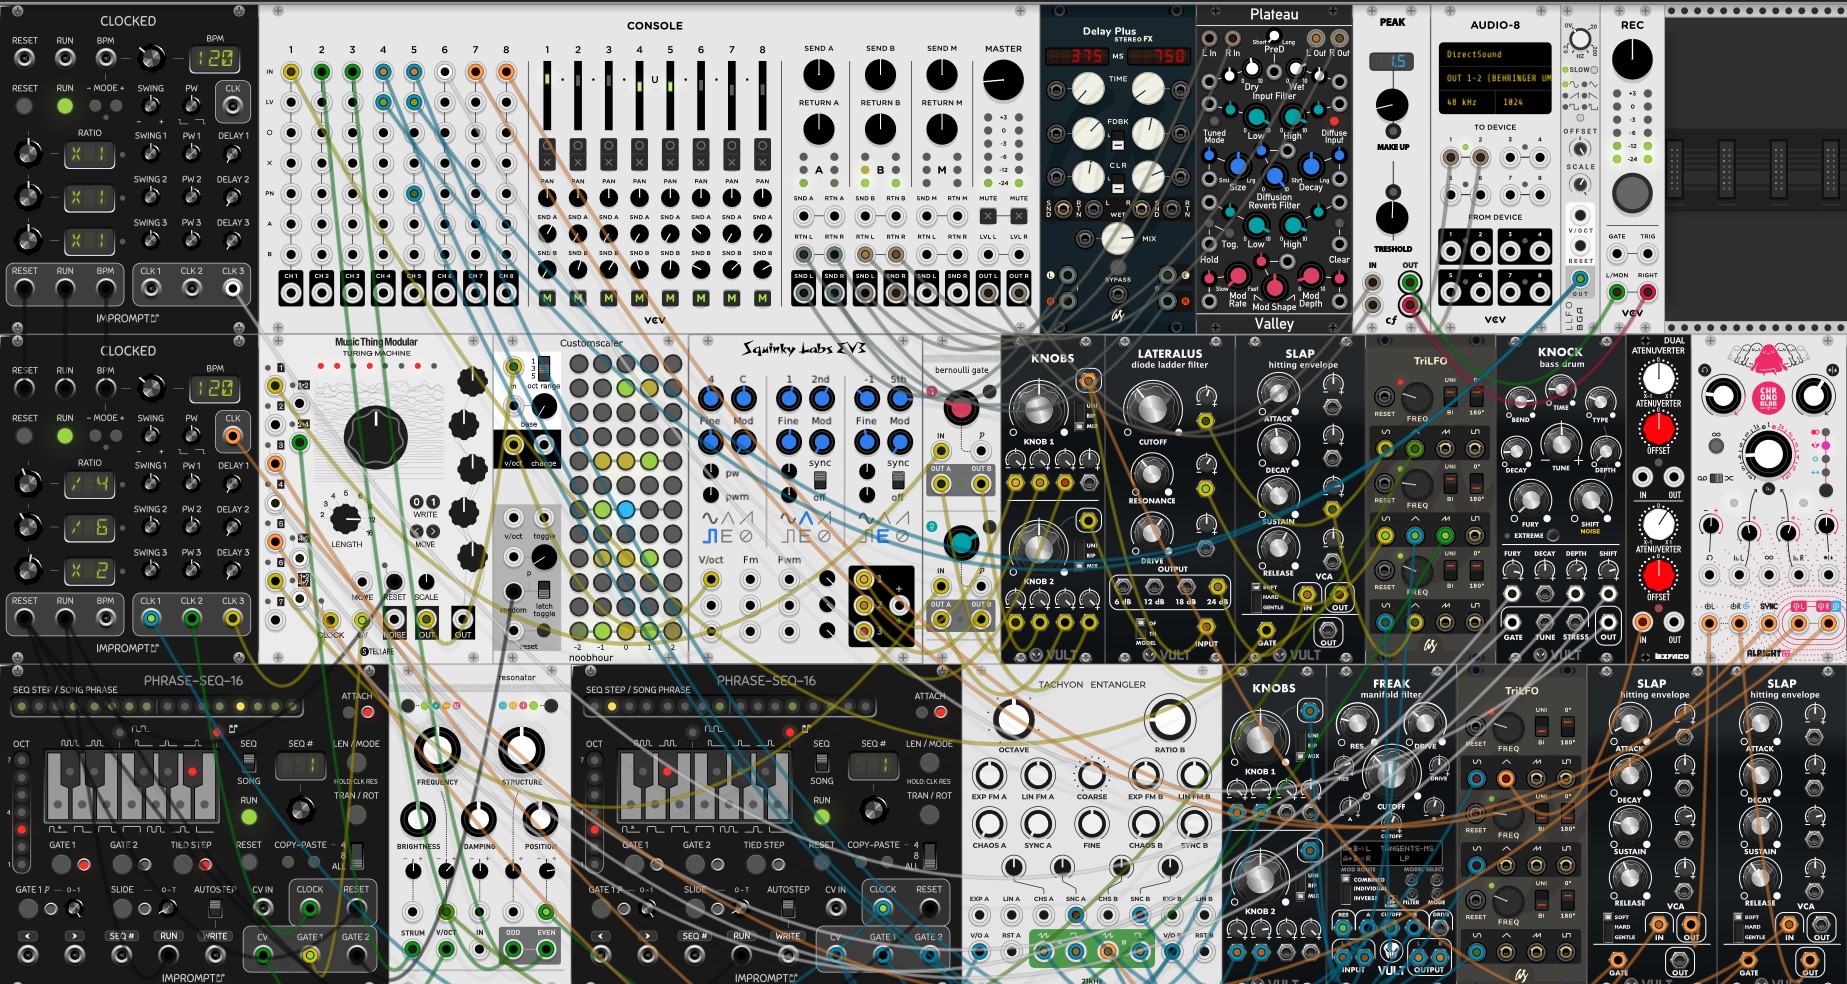
Task: Toggle the RUN button on top CLOCKED module
Action: coord(65,106)
